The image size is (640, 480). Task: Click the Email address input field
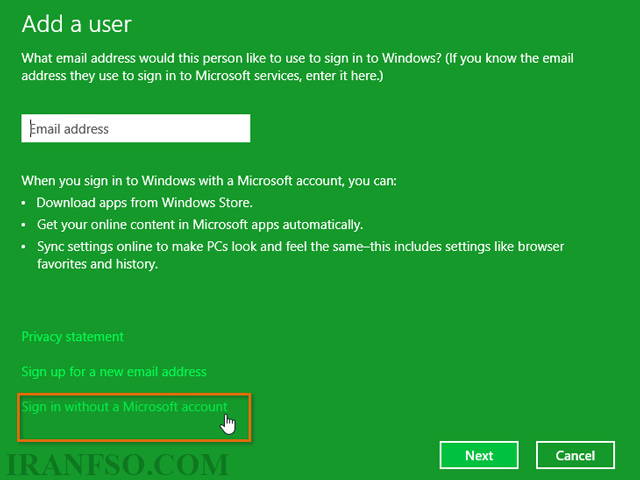click(x=136, y=128)
